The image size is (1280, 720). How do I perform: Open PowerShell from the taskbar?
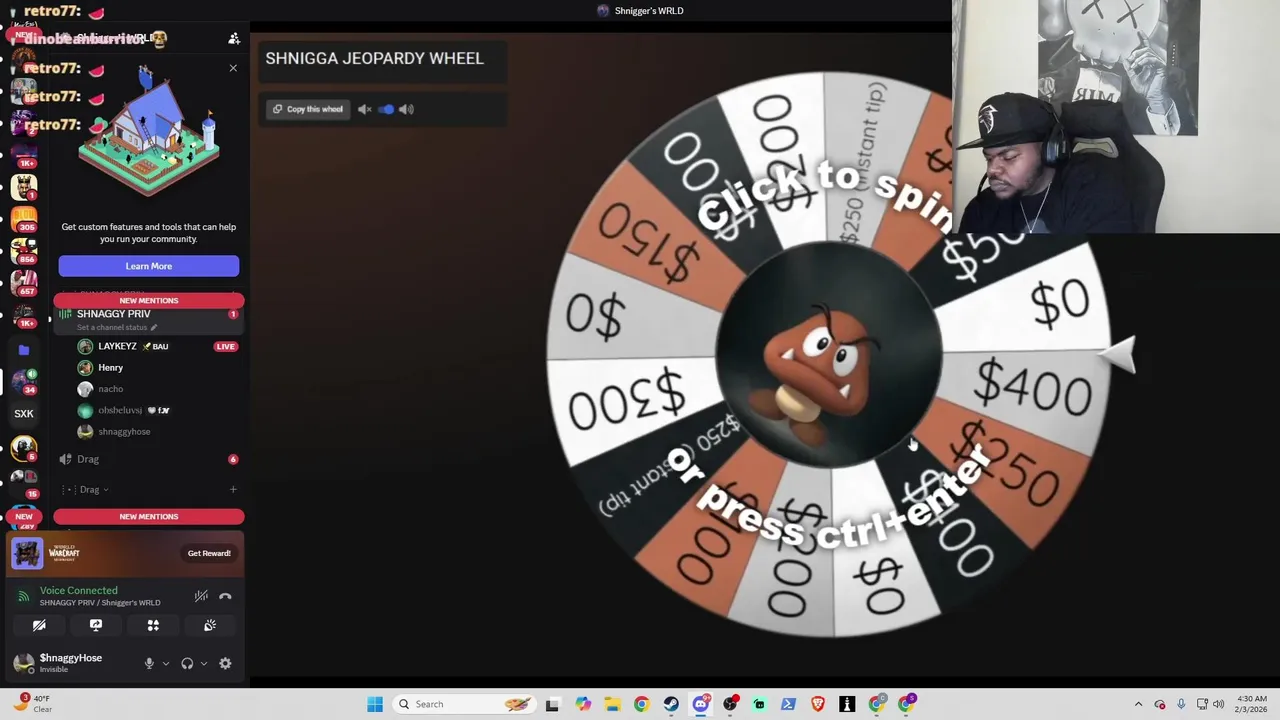(788, 704)
